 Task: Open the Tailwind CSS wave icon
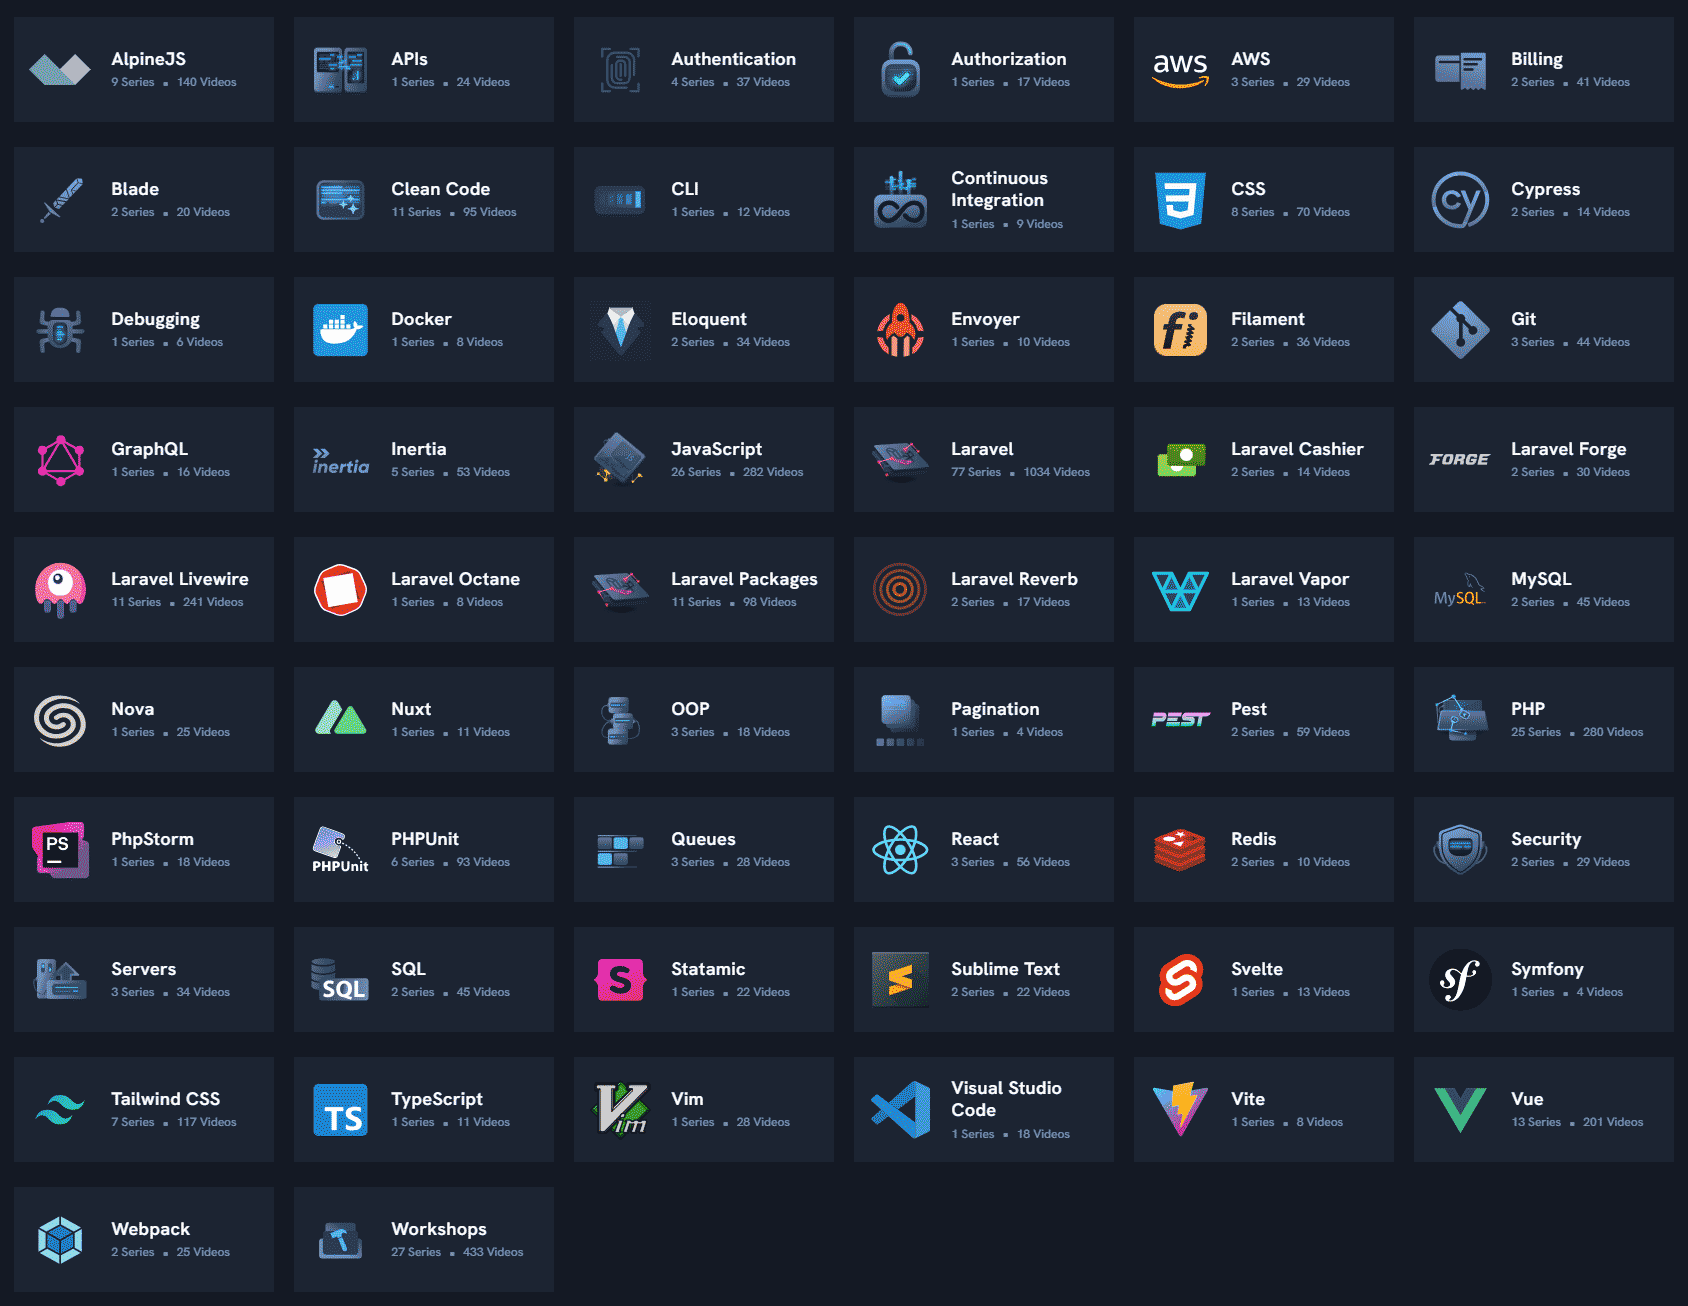pos(60,1110)
